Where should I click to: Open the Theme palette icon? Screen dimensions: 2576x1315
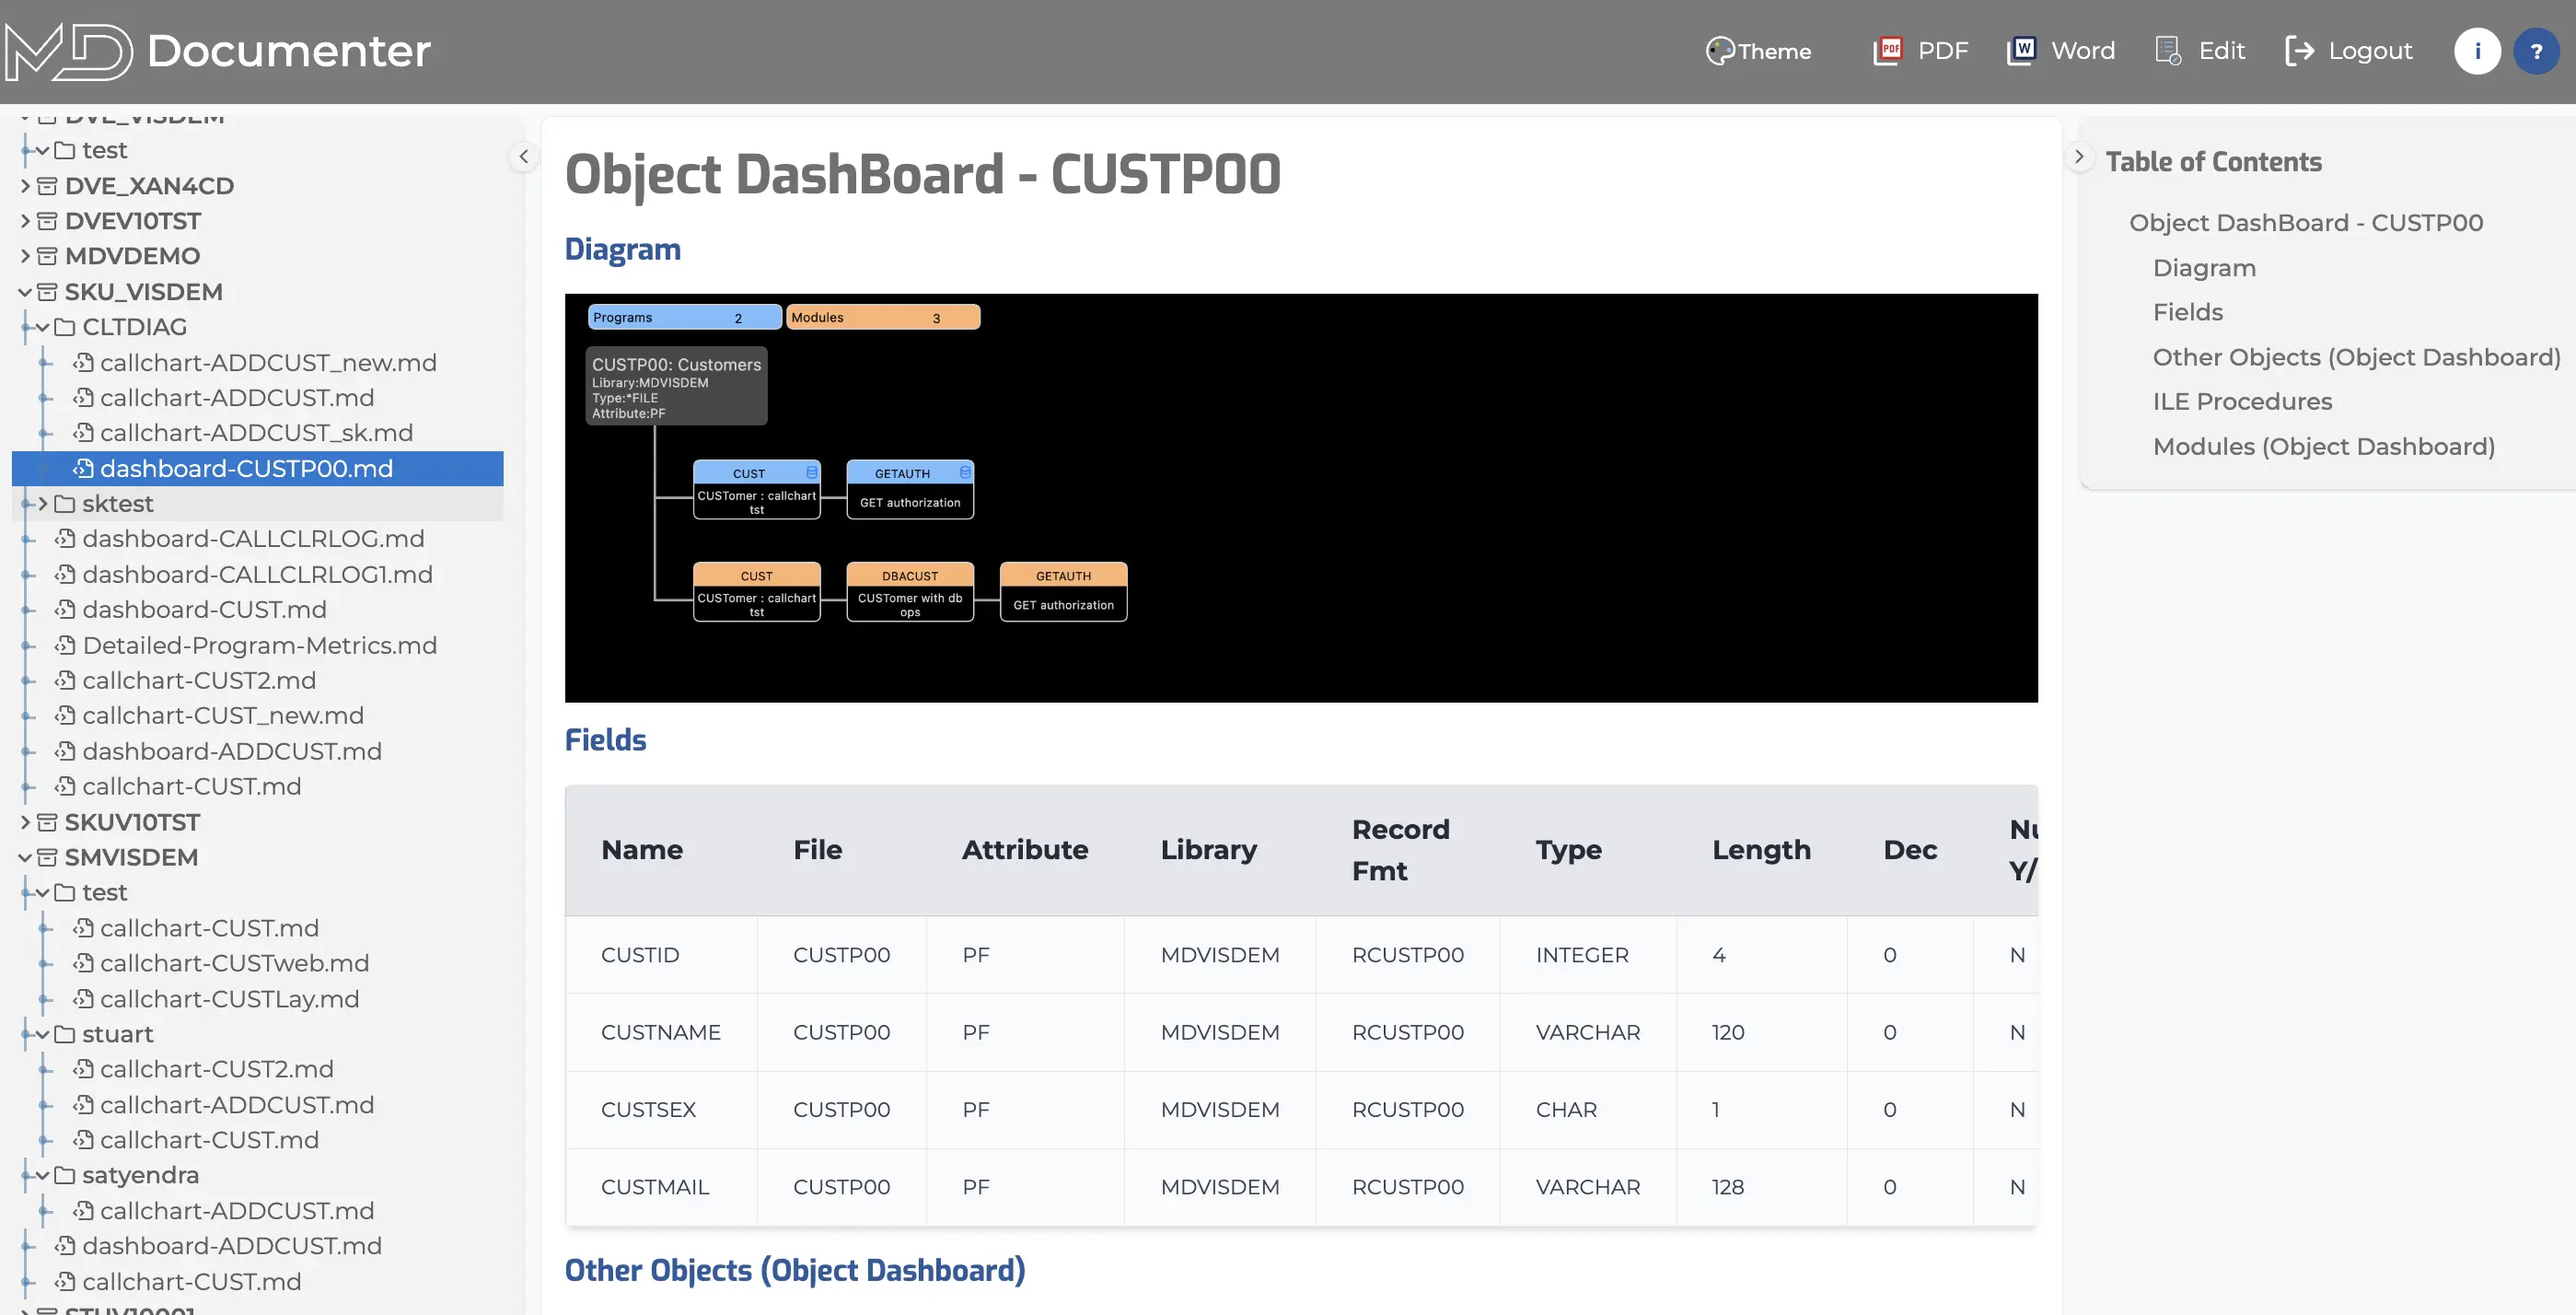point(1720,51)
